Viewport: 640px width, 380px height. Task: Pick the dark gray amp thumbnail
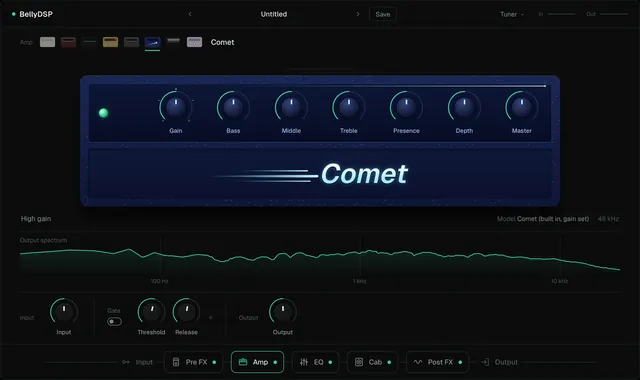coord(131,42)
